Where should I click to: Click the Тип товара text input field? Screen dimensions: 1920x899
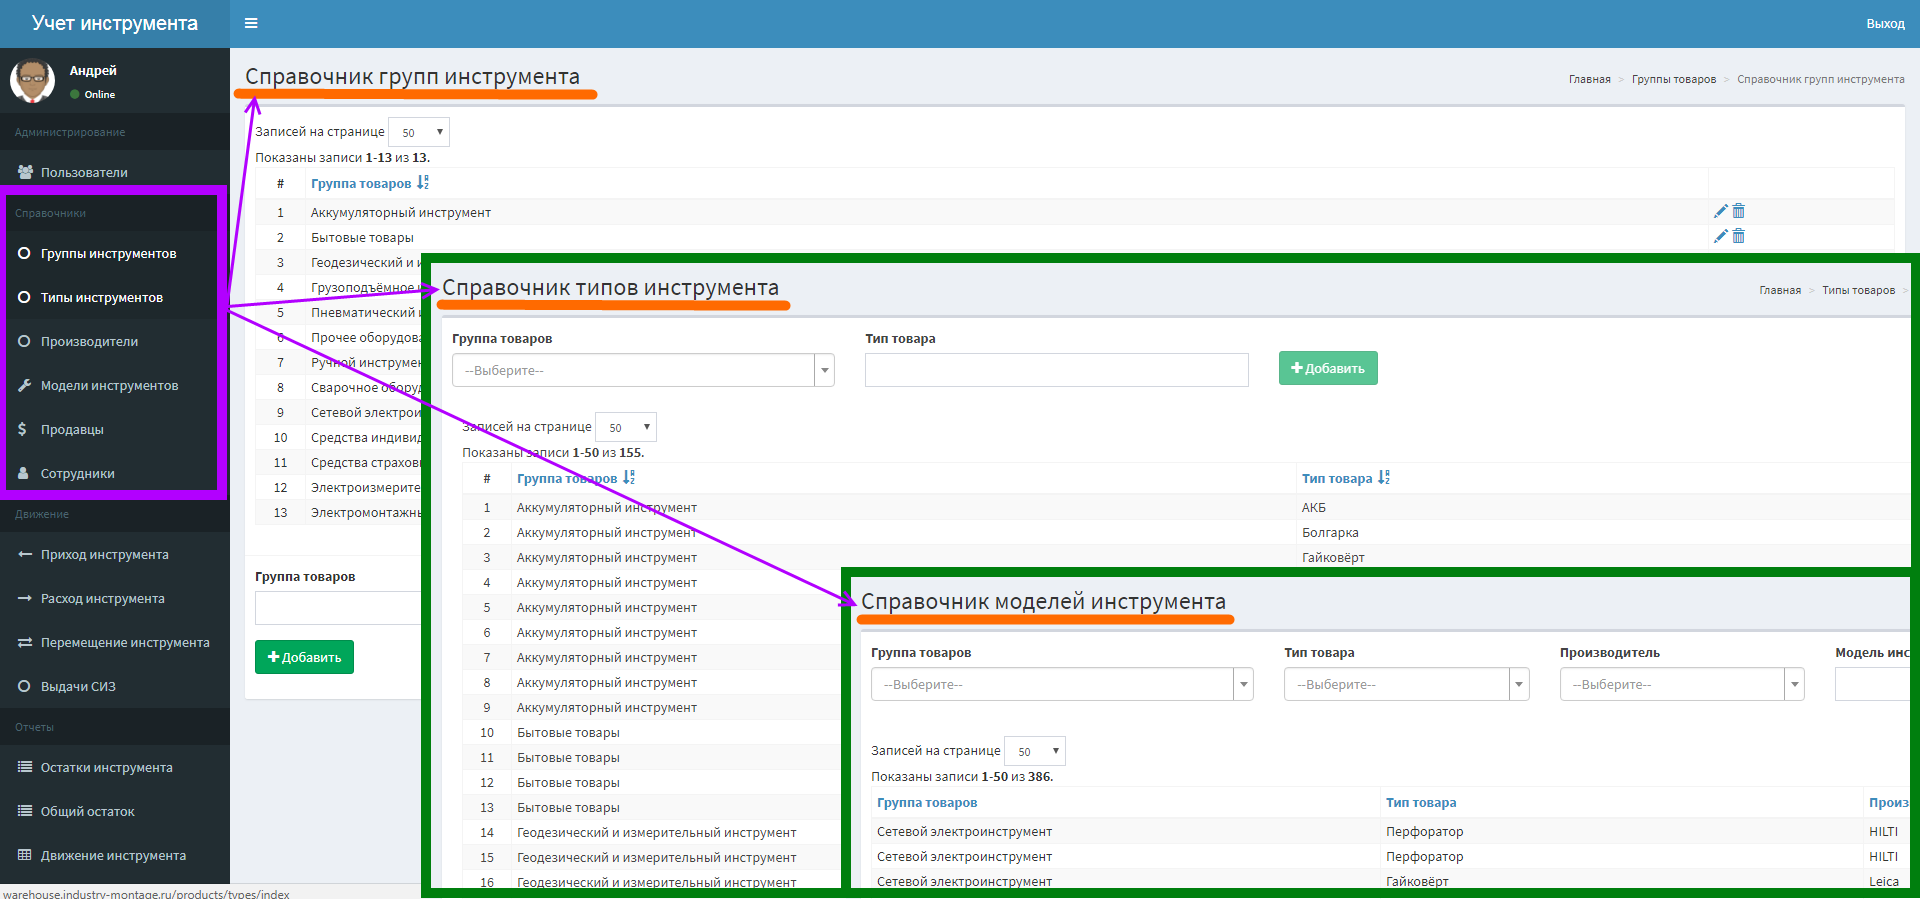click(1056, 370)
